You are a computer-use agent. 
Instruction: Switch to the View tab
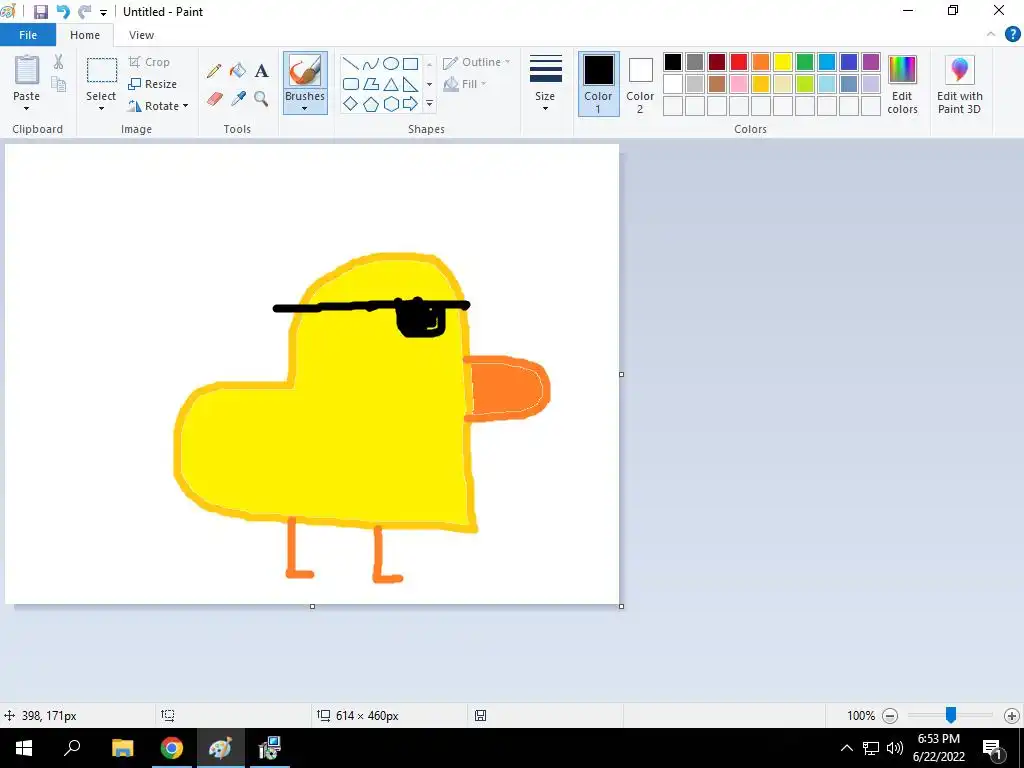tap(141, 35)
